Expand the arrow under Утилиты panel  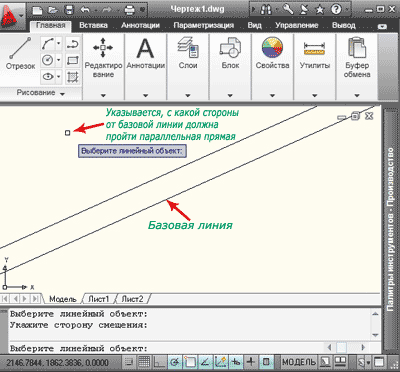(x=315, y=95)
